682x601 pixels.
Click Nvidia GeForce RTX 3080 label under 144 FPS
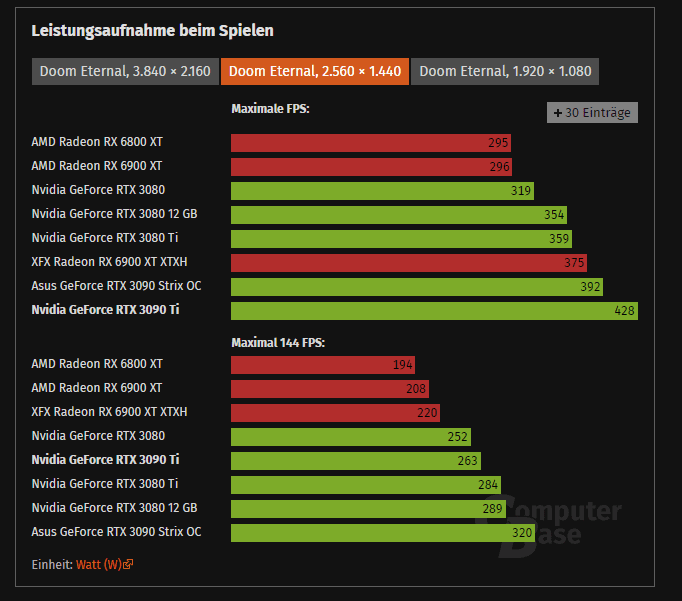[x=98, y=436]
